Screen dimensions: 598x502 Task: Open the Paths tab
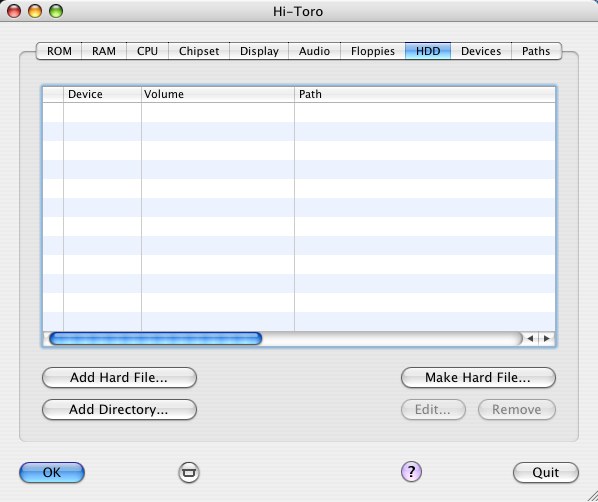click(x=536, y=51)
